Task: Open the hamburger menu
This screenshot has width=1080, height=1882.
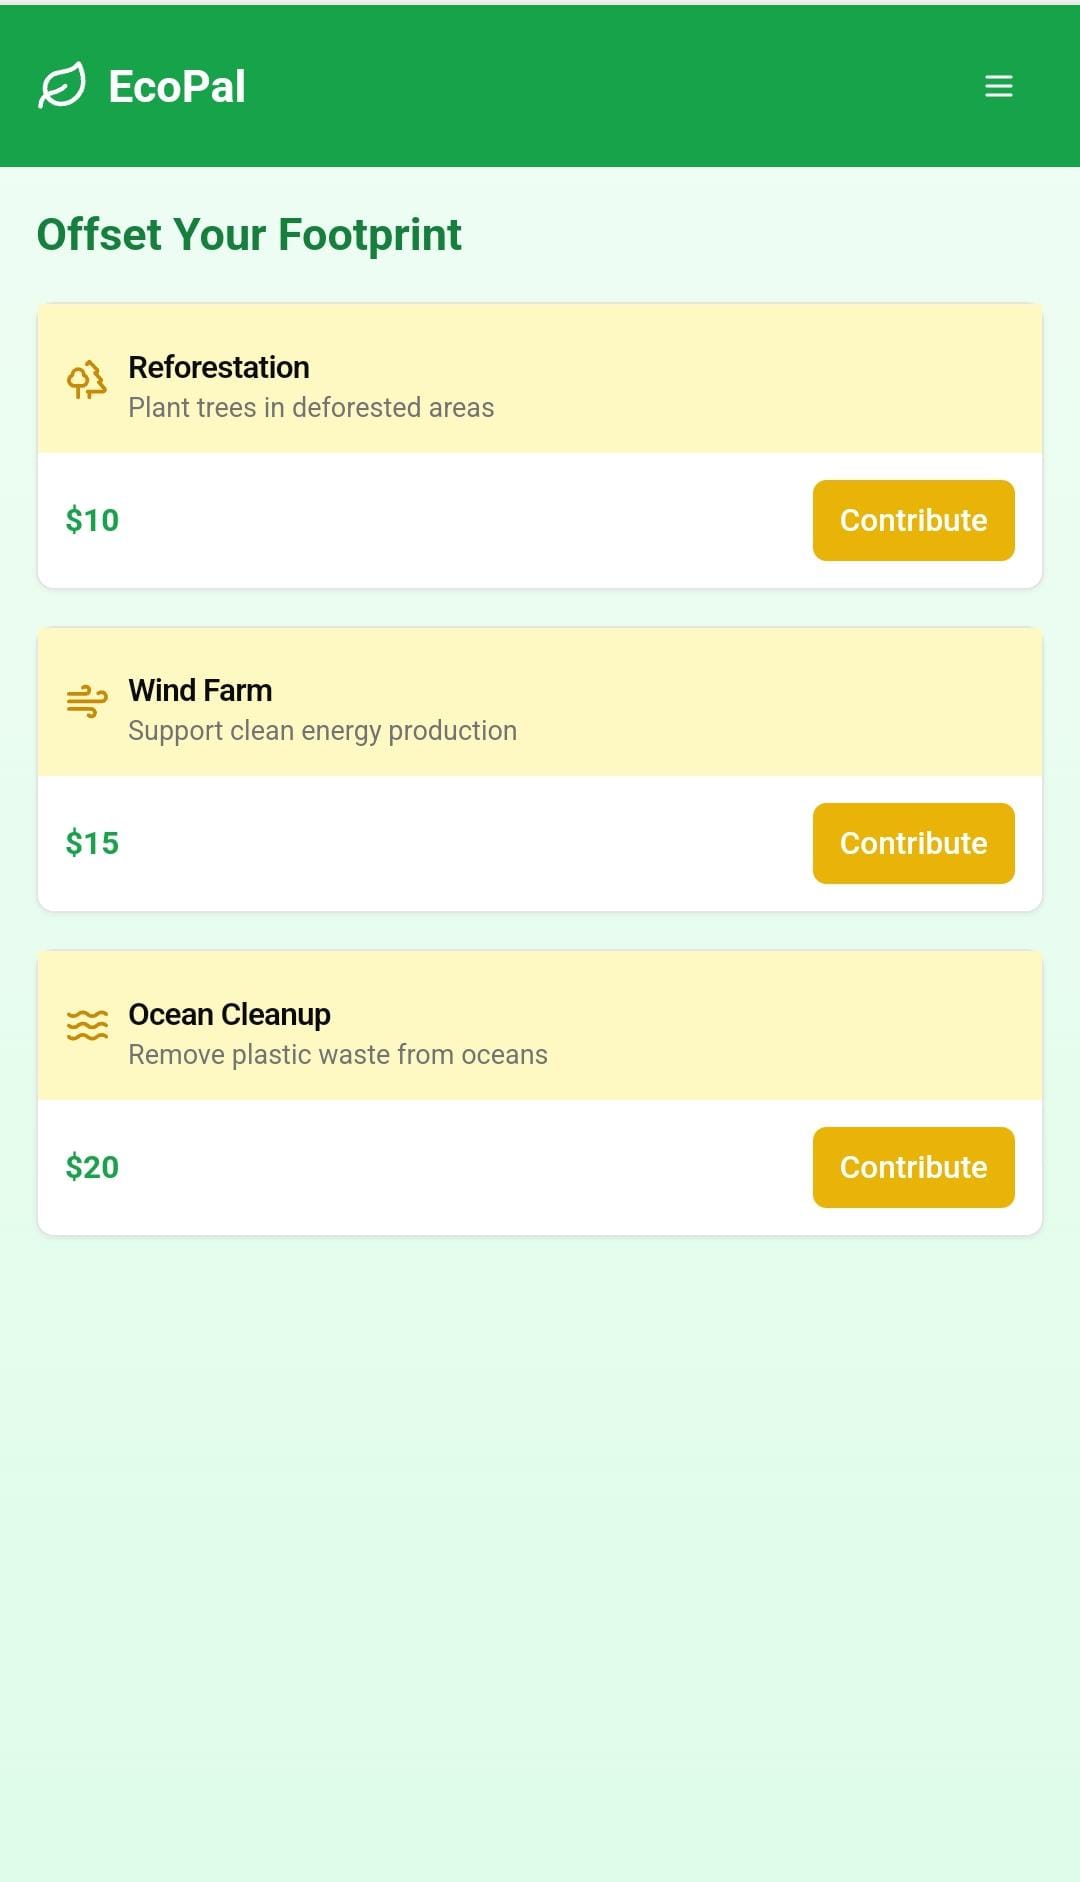Action: point(998,86)
